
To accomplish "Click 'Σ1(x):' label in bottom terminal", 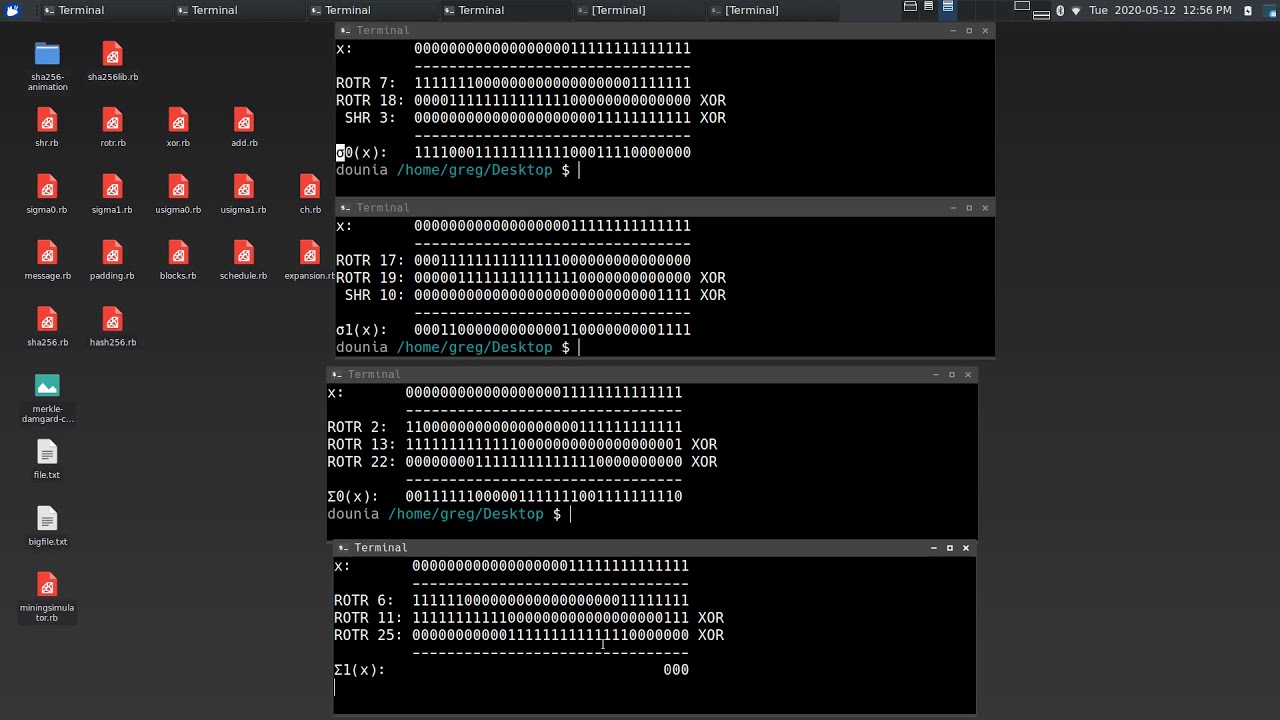I will [360, 670].
